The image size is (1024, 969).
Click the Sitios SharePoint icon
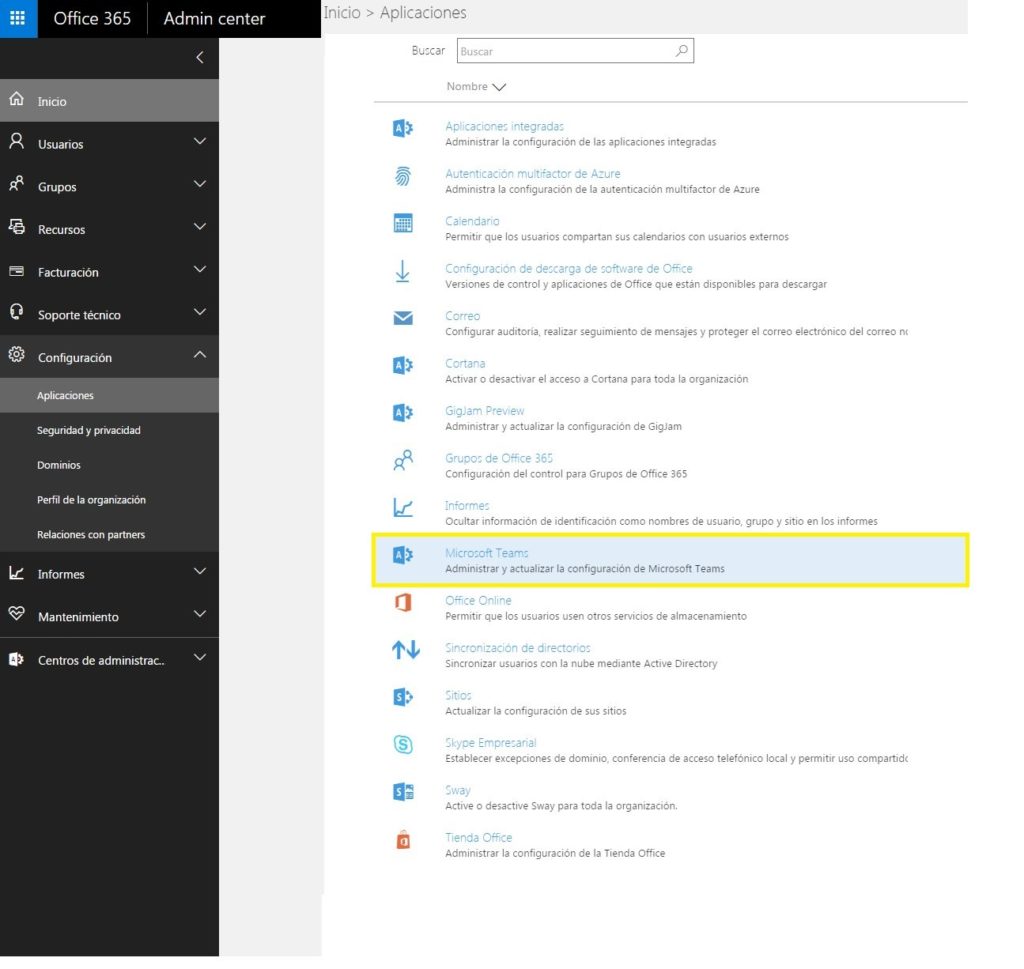(403, 697)
